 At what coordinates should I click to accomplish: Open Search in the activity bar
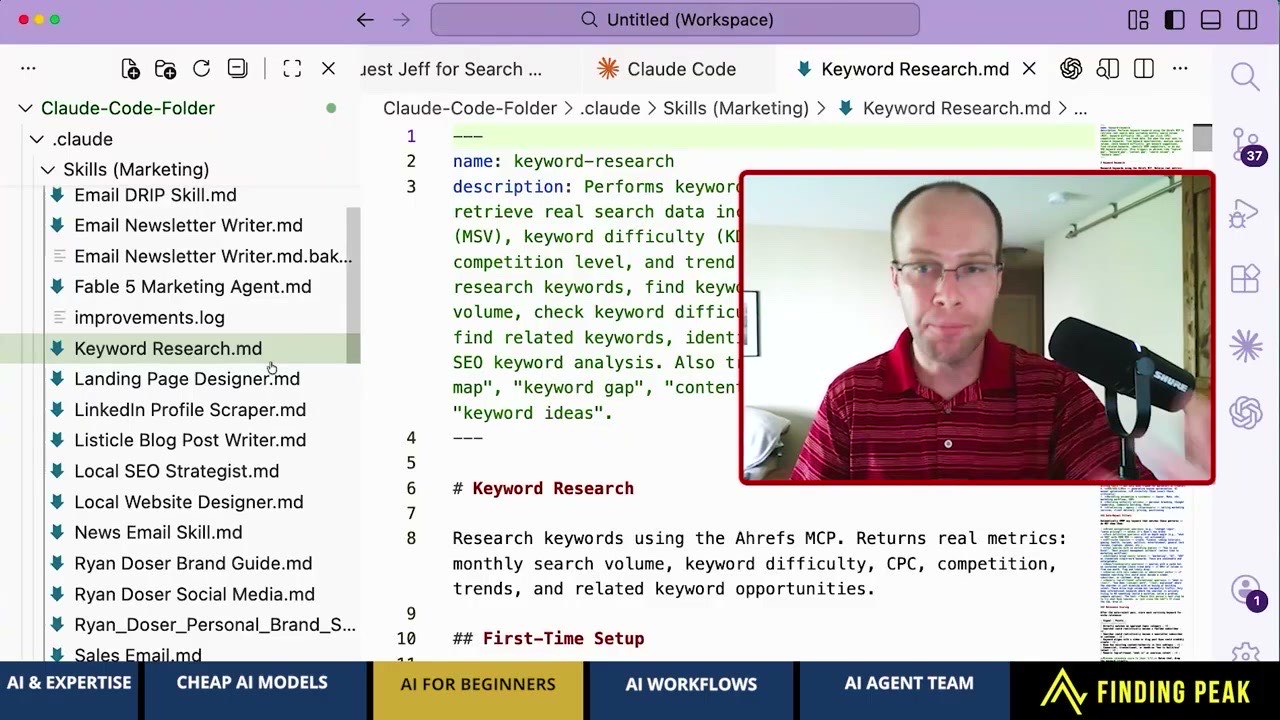(1245, 77)
